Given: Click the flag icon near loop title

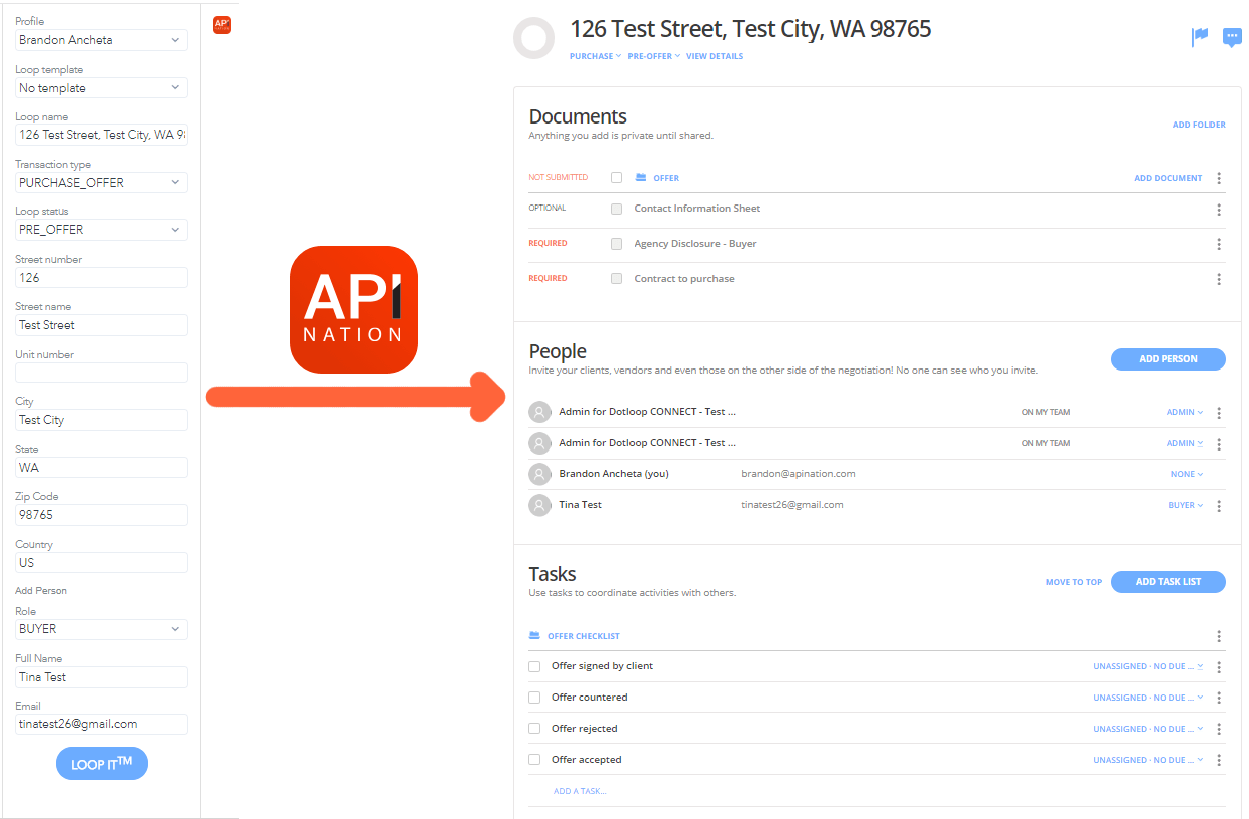Looking at the screenshot, I should coord(1200,37).
